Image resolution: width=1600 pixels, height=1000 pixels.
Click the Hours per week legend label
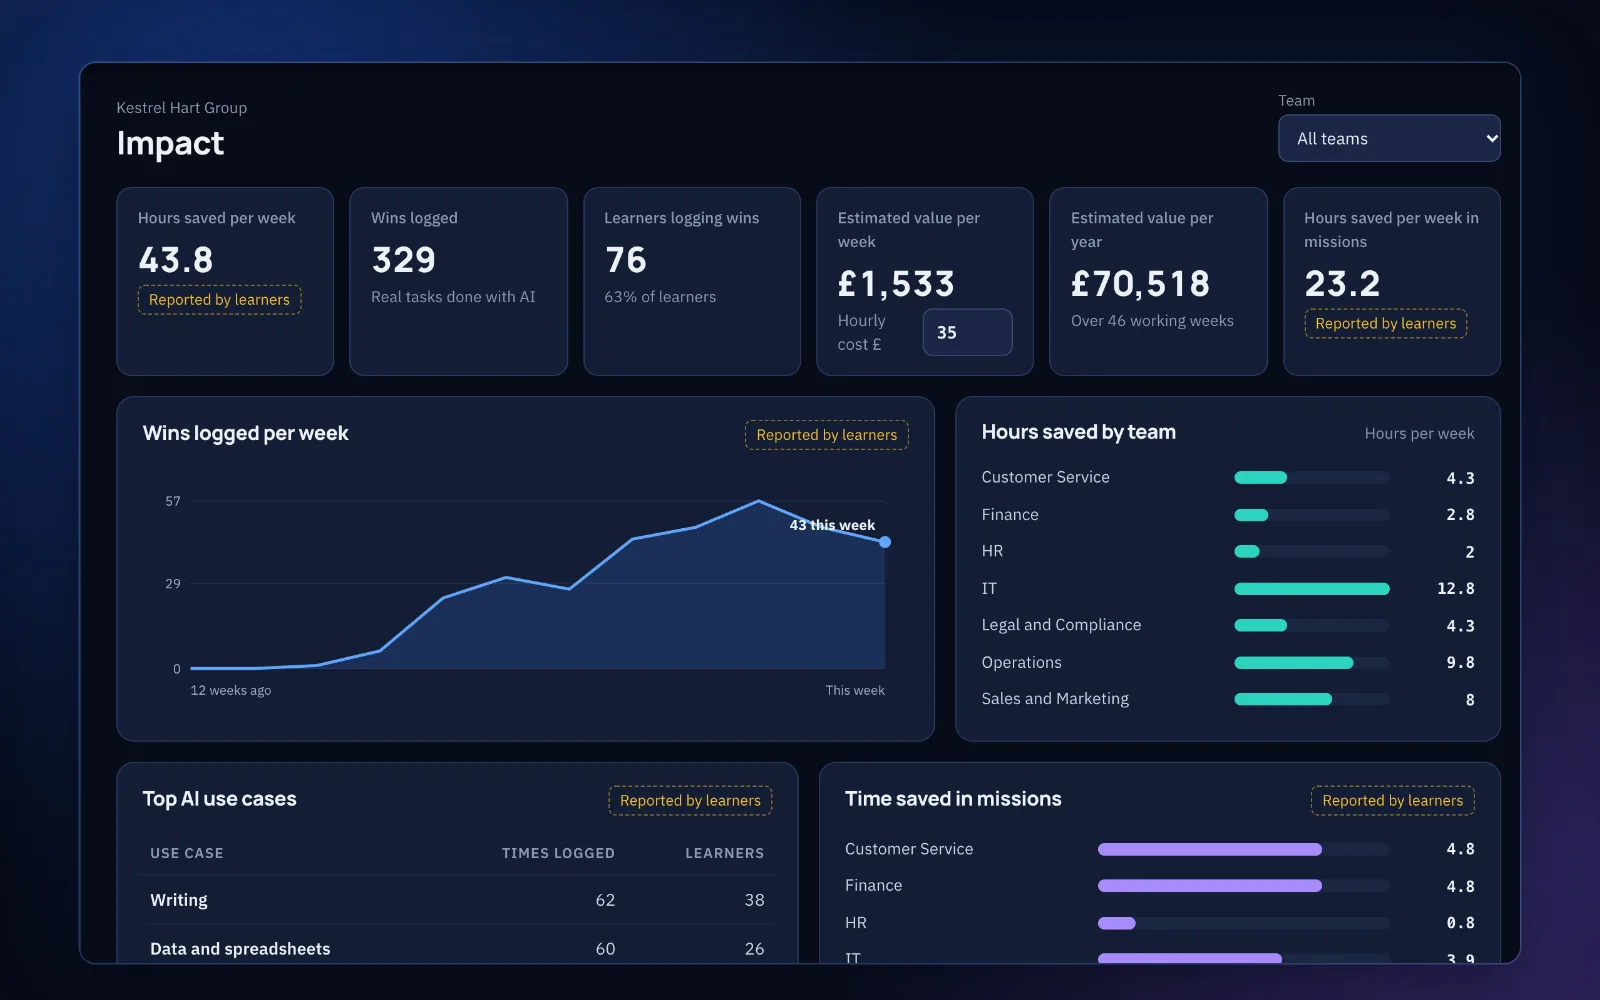[x=1419, y=434]
